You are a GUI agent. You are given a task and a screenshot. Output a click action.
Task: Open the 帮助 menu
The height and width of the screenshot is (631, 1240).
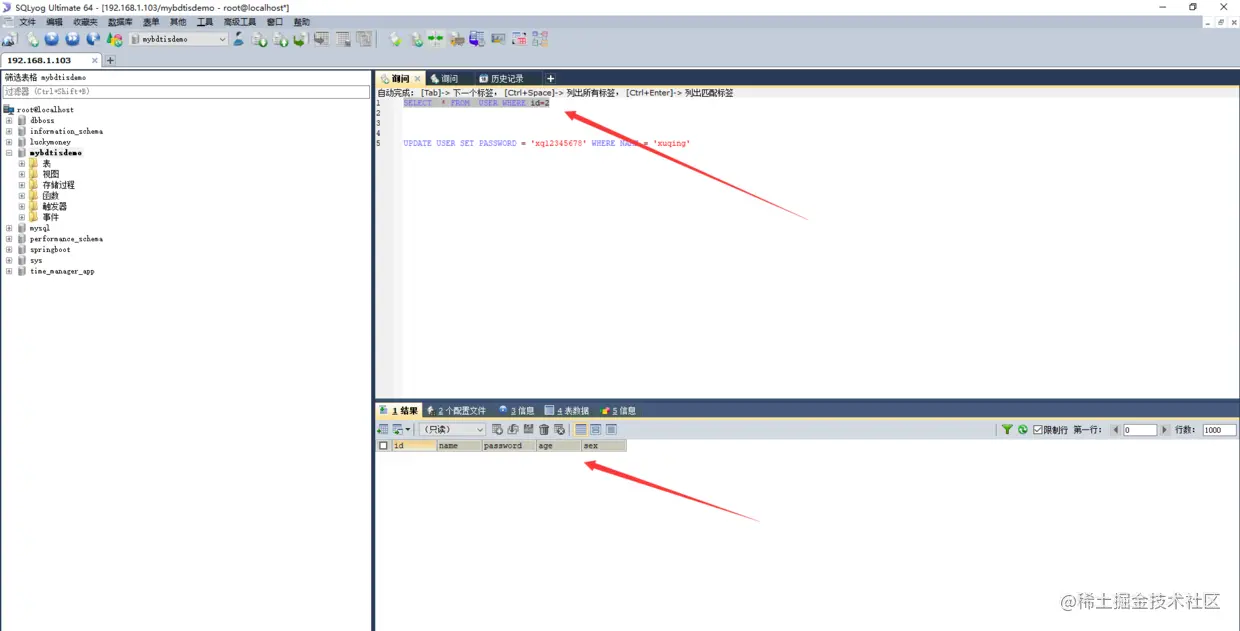tap(302, 22)
